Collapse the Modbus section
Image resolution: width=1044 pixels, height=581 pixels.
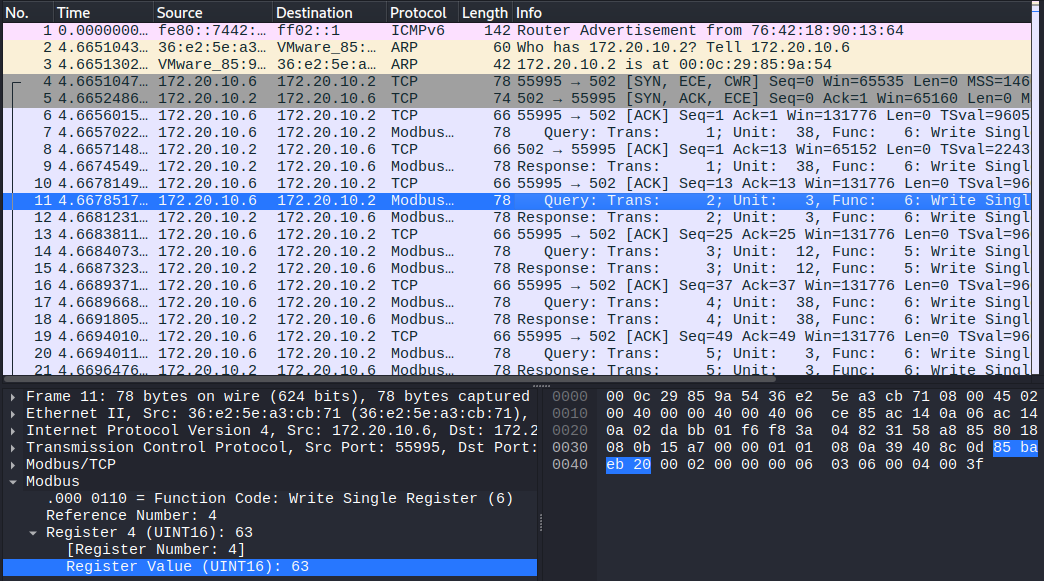point(12,482)
